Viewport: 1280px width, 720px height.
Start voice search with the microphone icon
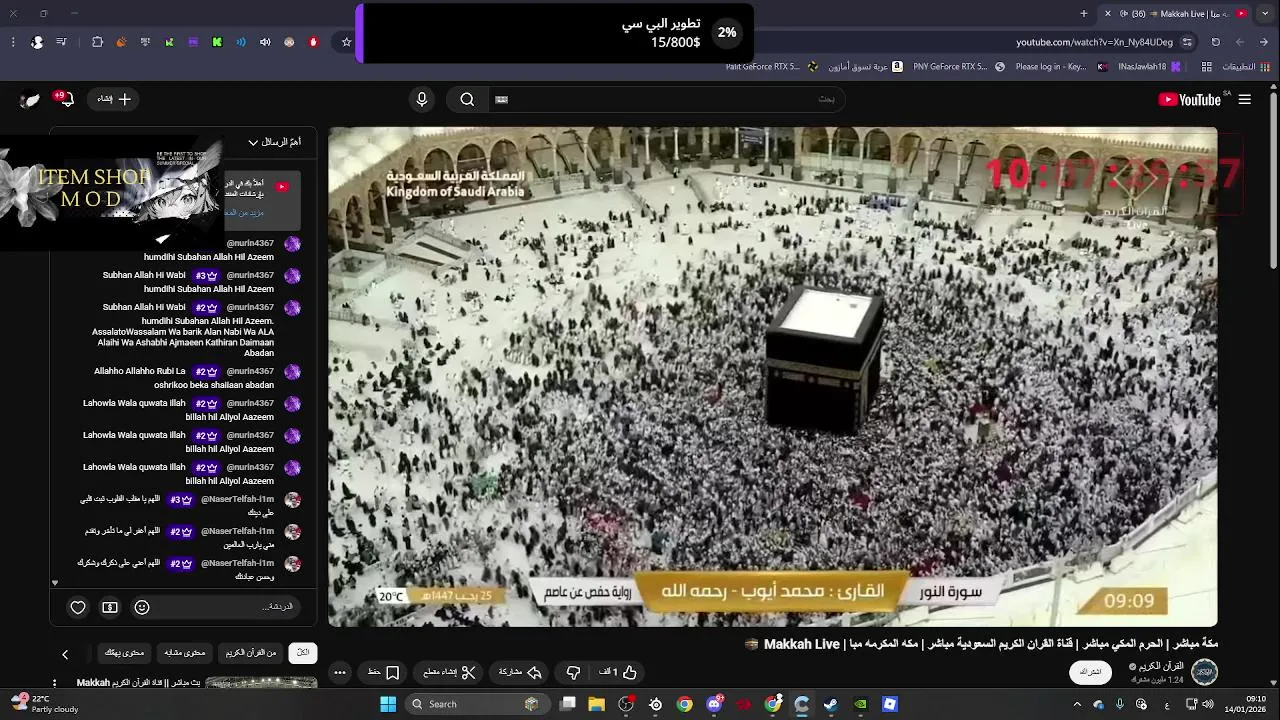tap(422, 99)
